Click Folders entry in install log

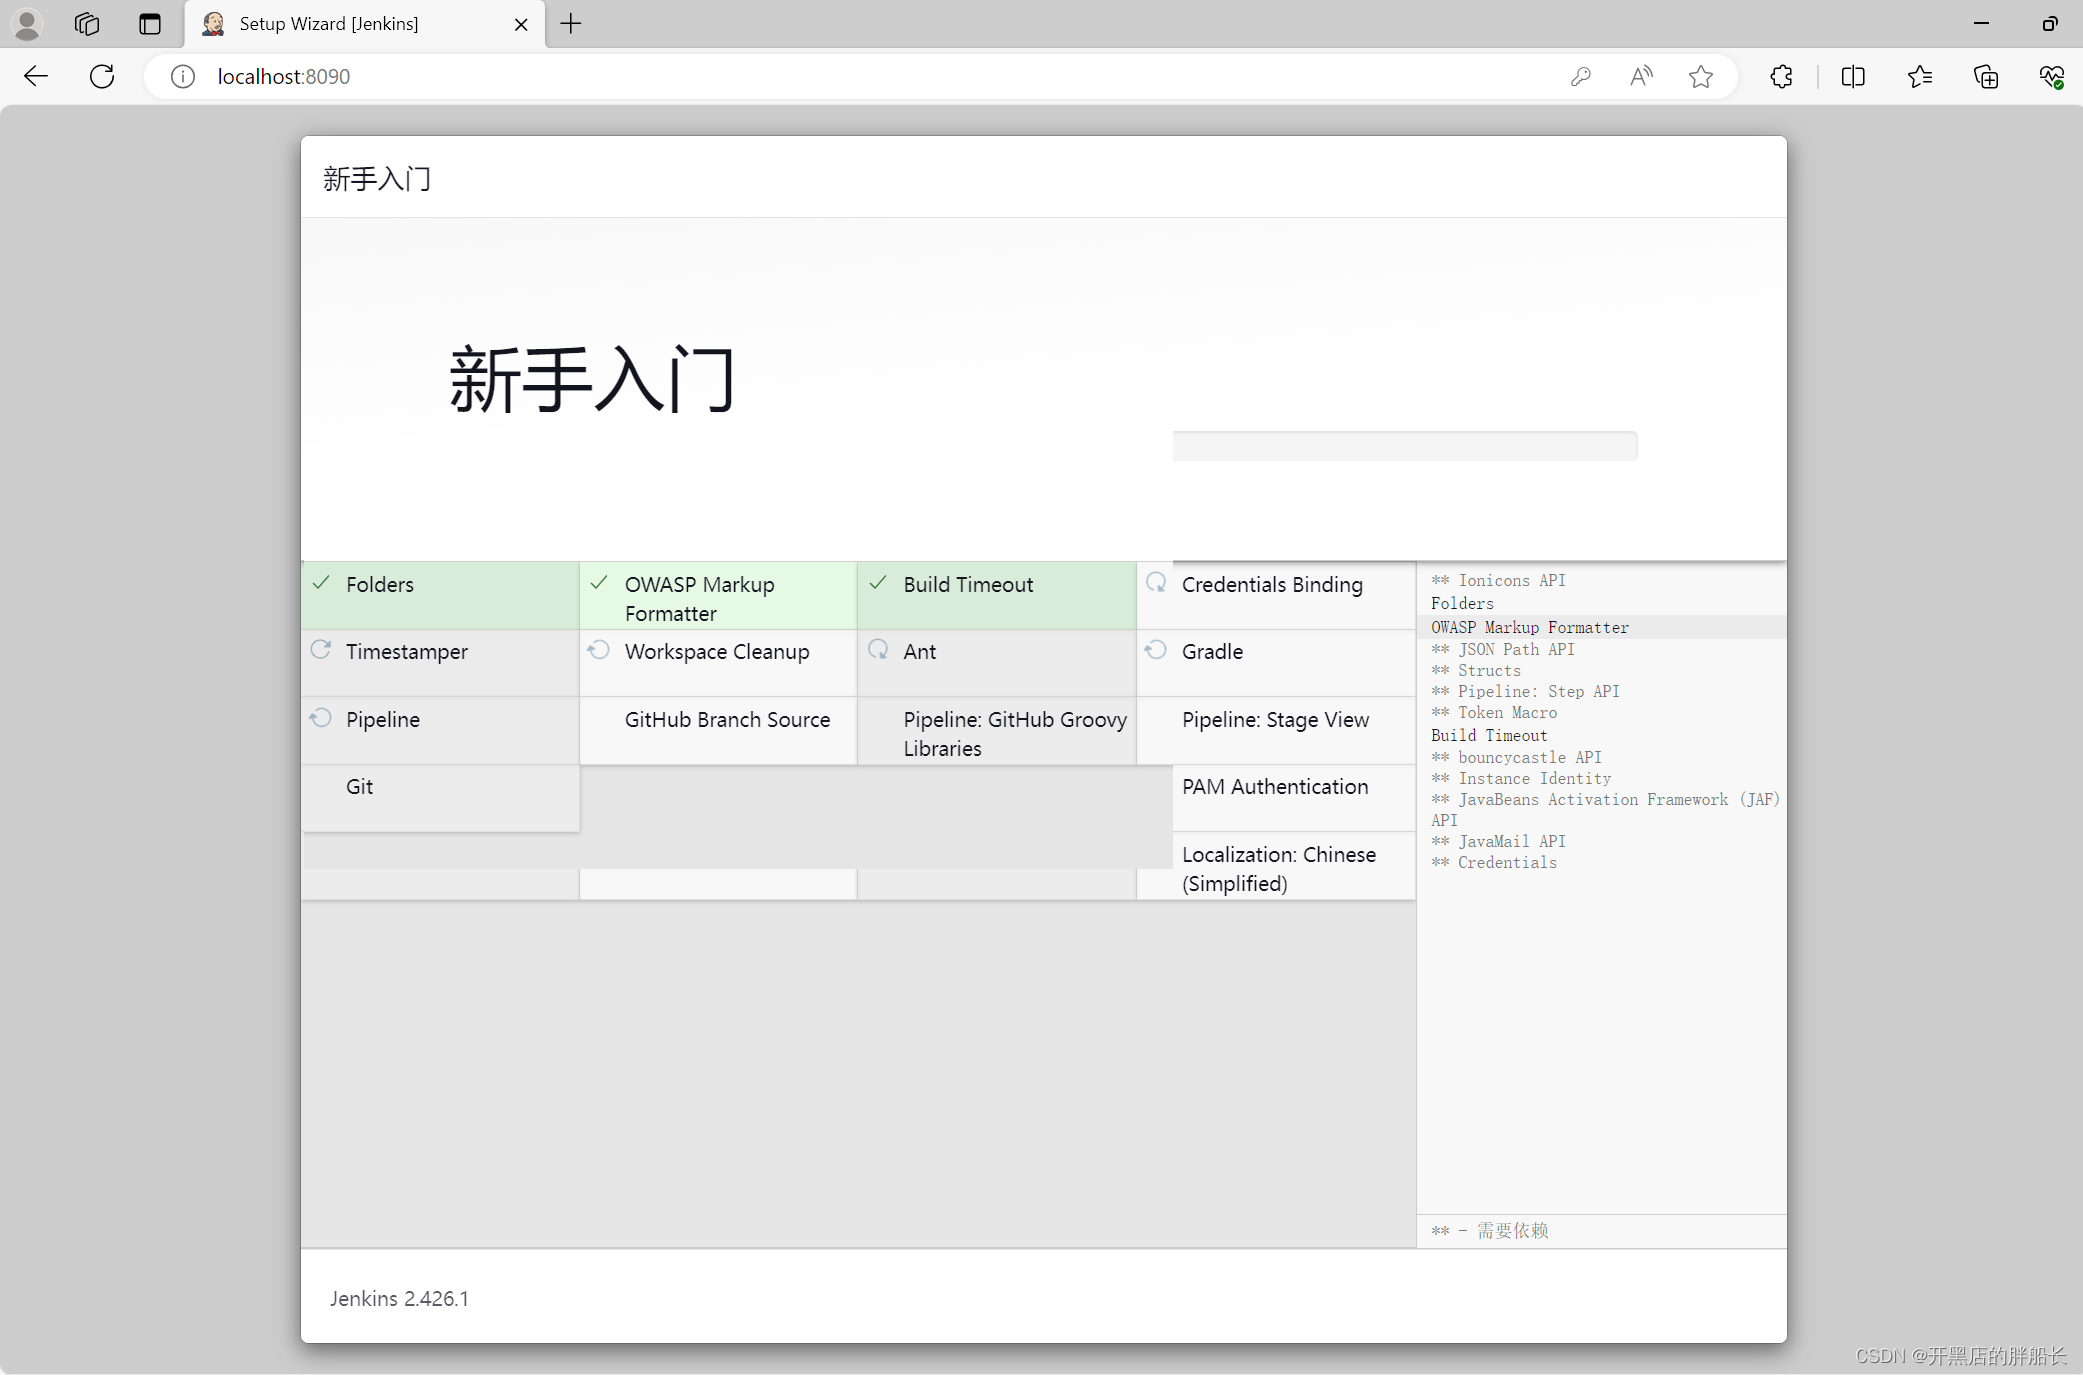tap(1462, 603)
